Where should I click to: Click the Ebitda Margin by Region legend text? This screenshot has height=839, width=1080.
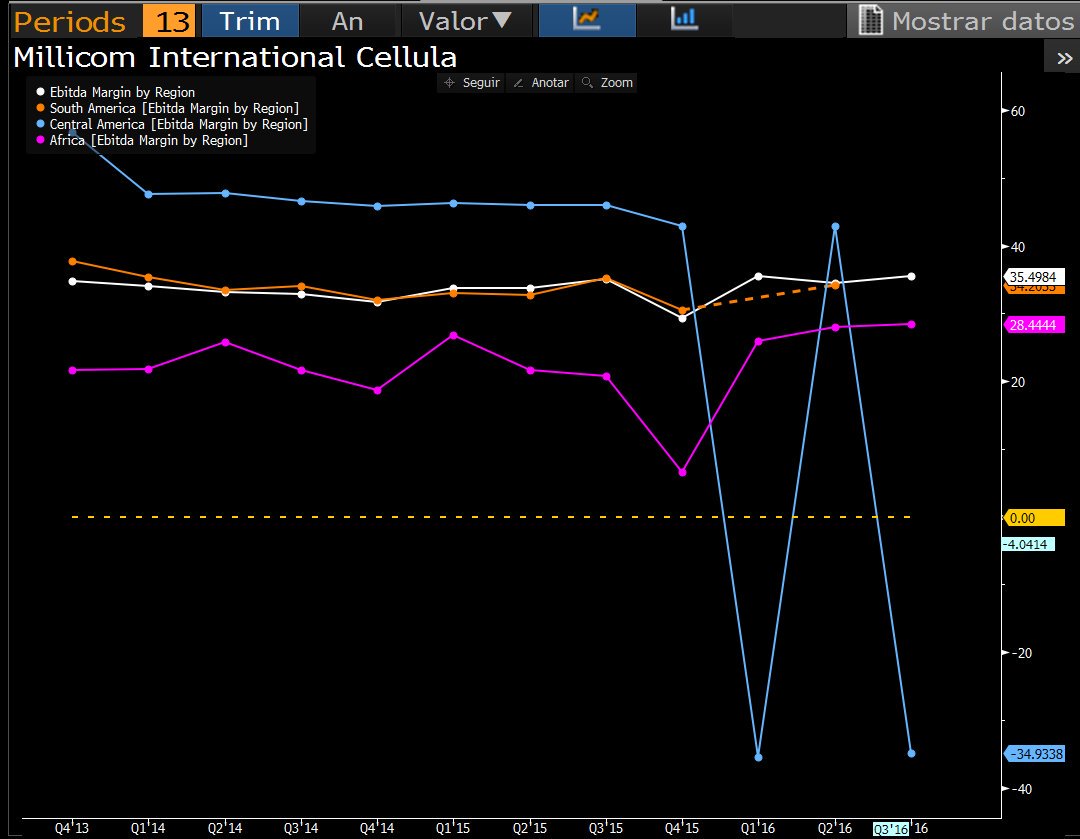(x=122, y=92)
